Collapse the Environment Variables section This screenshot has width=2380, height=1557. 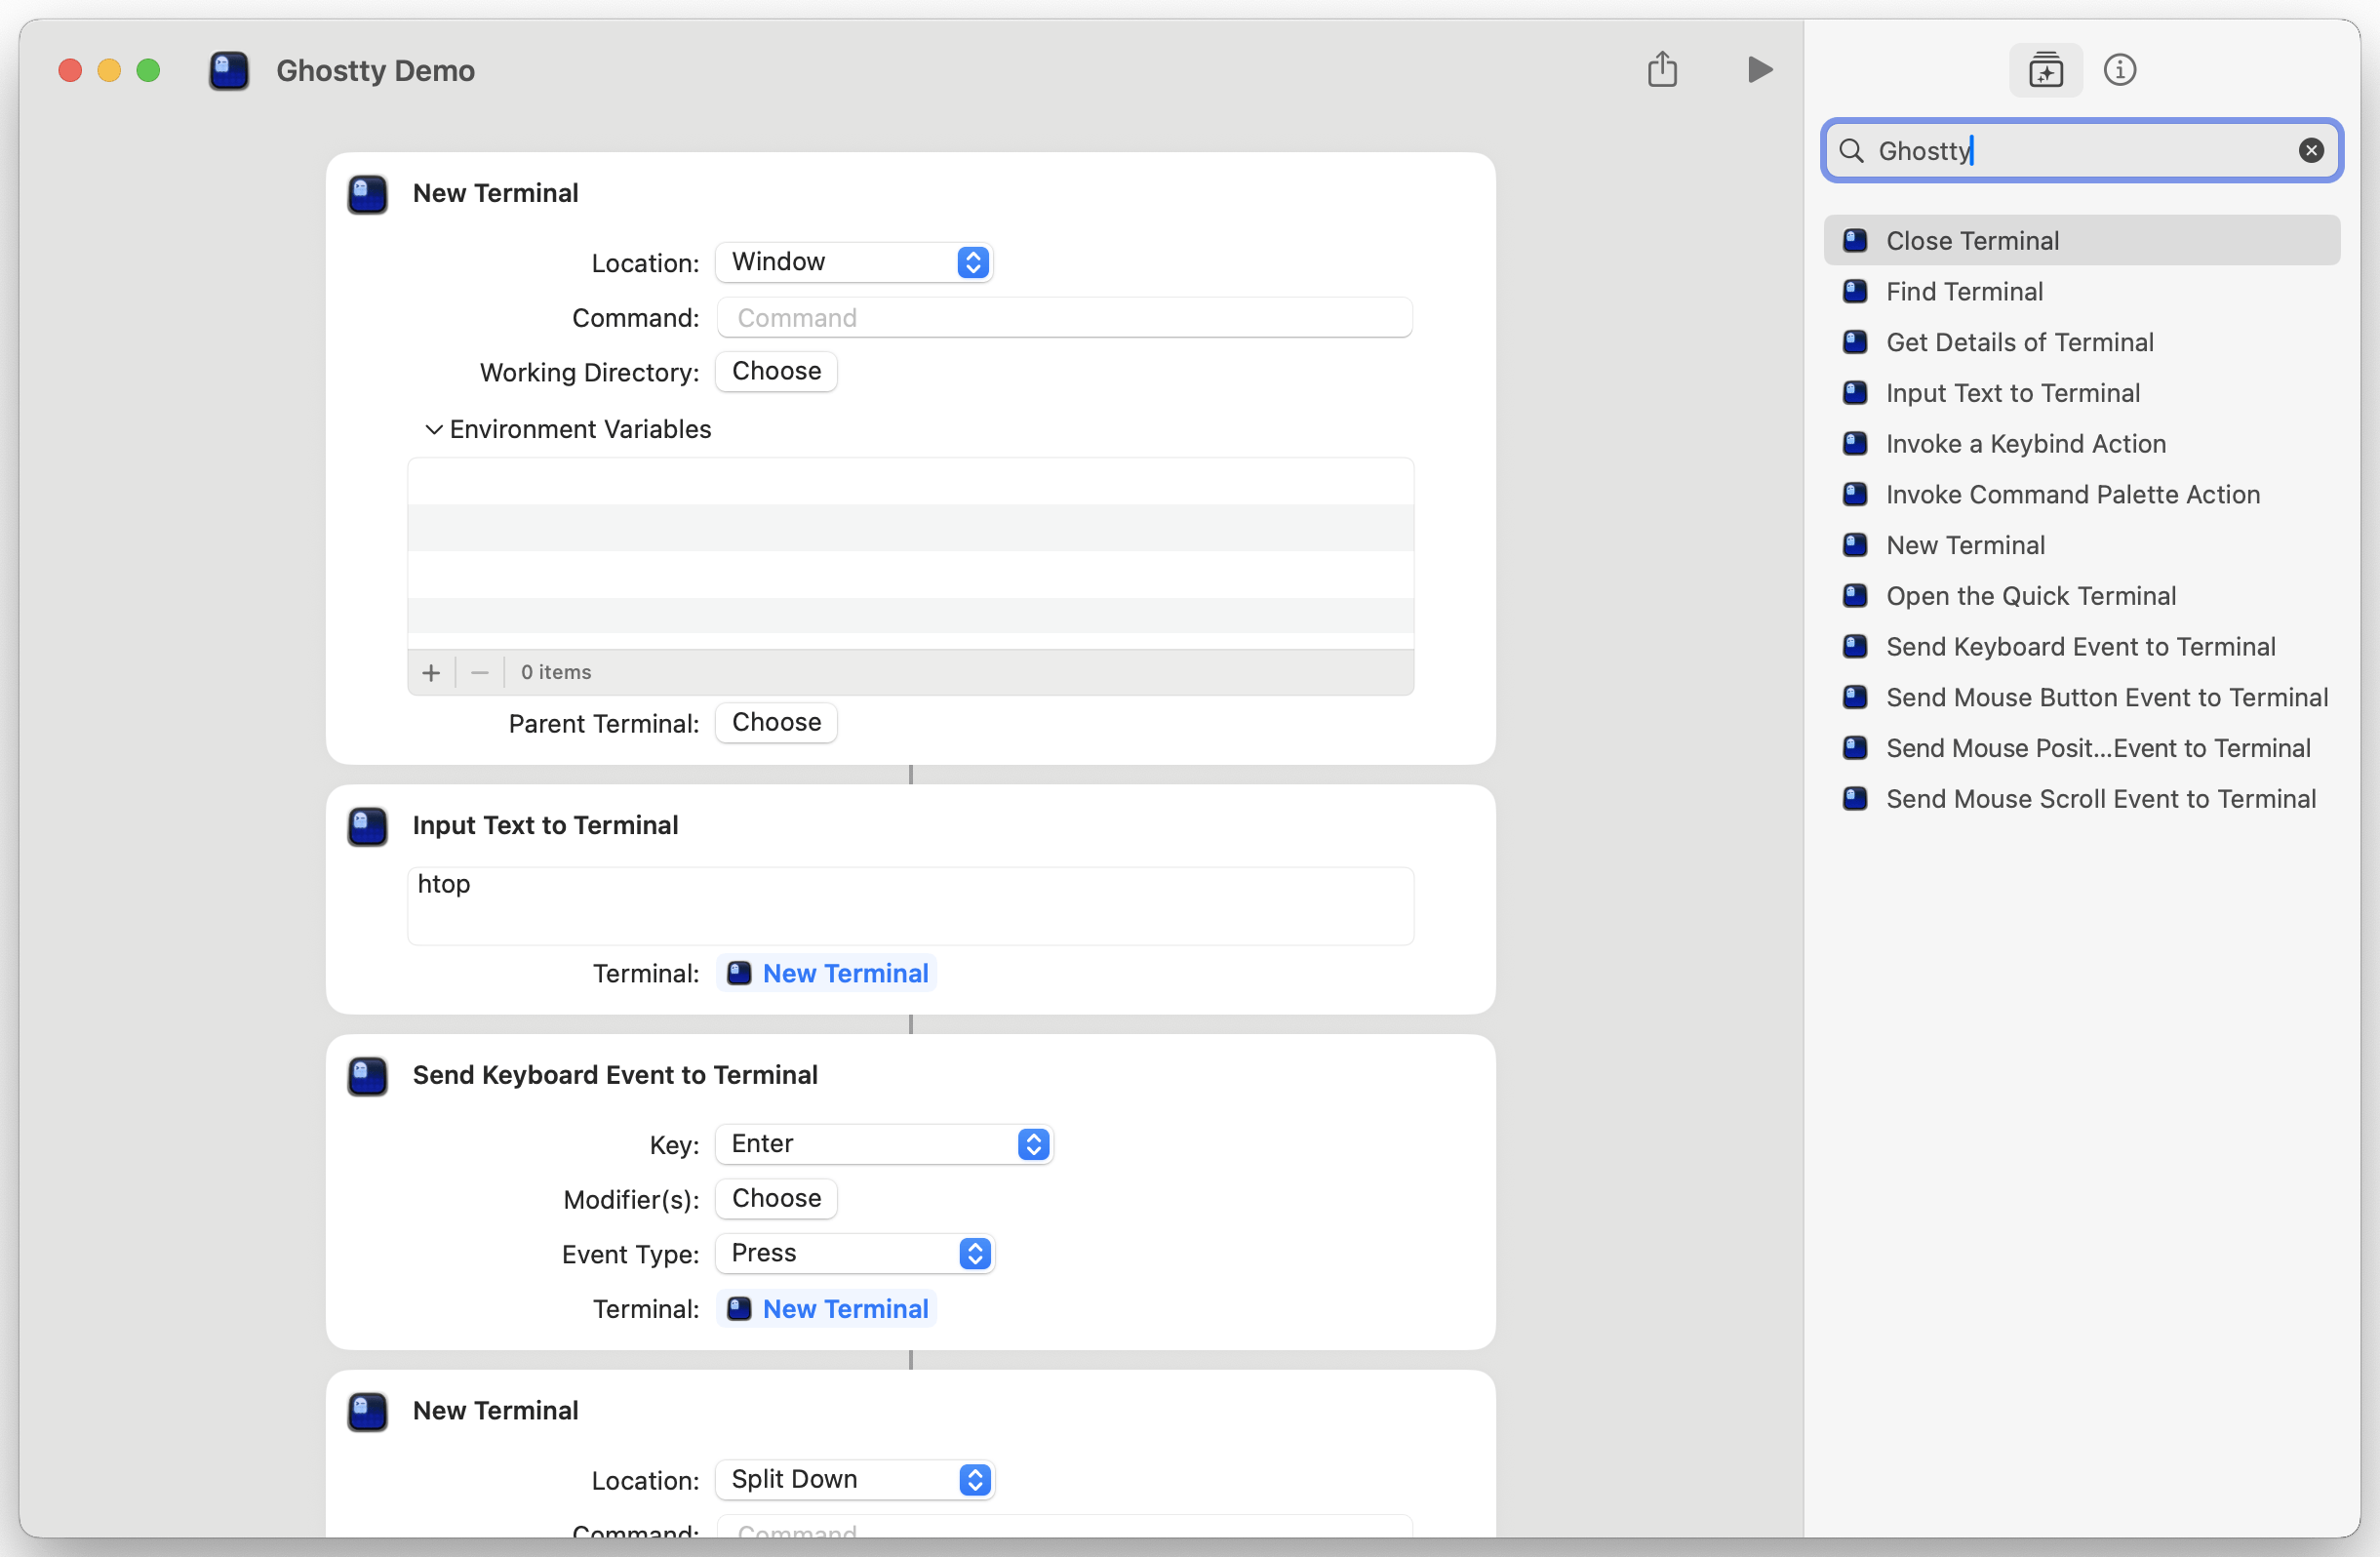click(x=434, y=429)
